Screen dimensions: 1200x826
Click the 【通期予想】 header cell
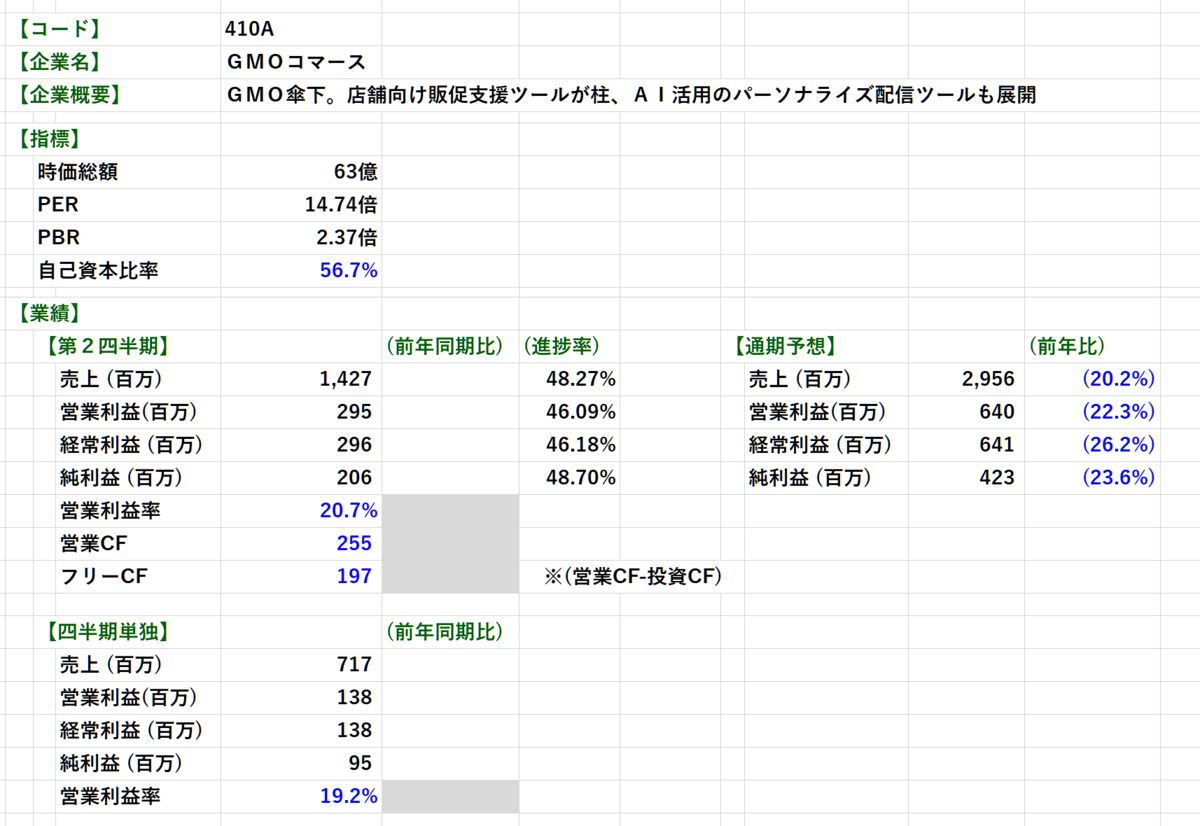tap(784, 346)
